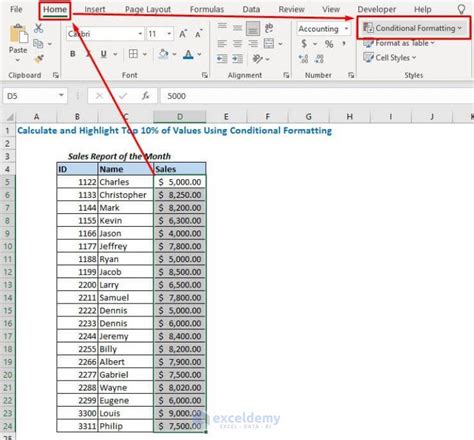Click the Cut scissors icon
This screenshot has height=440, width=474.
pyautogui.click(x=39, y=28)
